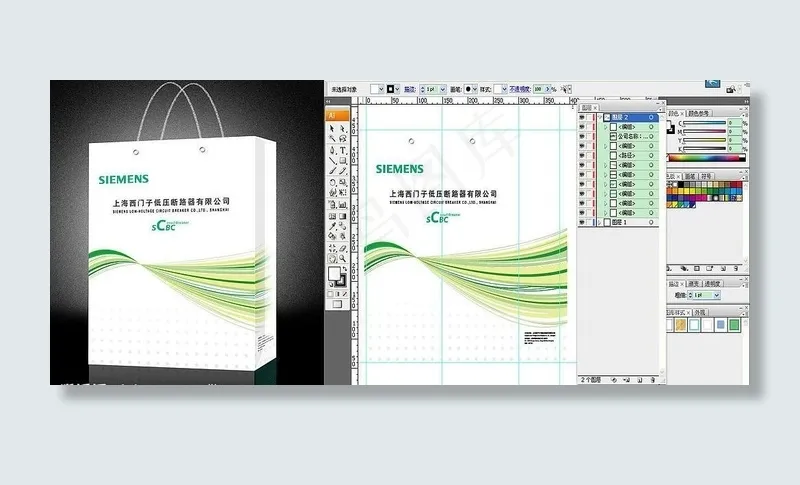The height and width of the screenshot is (485, 800).
Task: Click the 描边 label in control bar
Action: coord(410,89)
